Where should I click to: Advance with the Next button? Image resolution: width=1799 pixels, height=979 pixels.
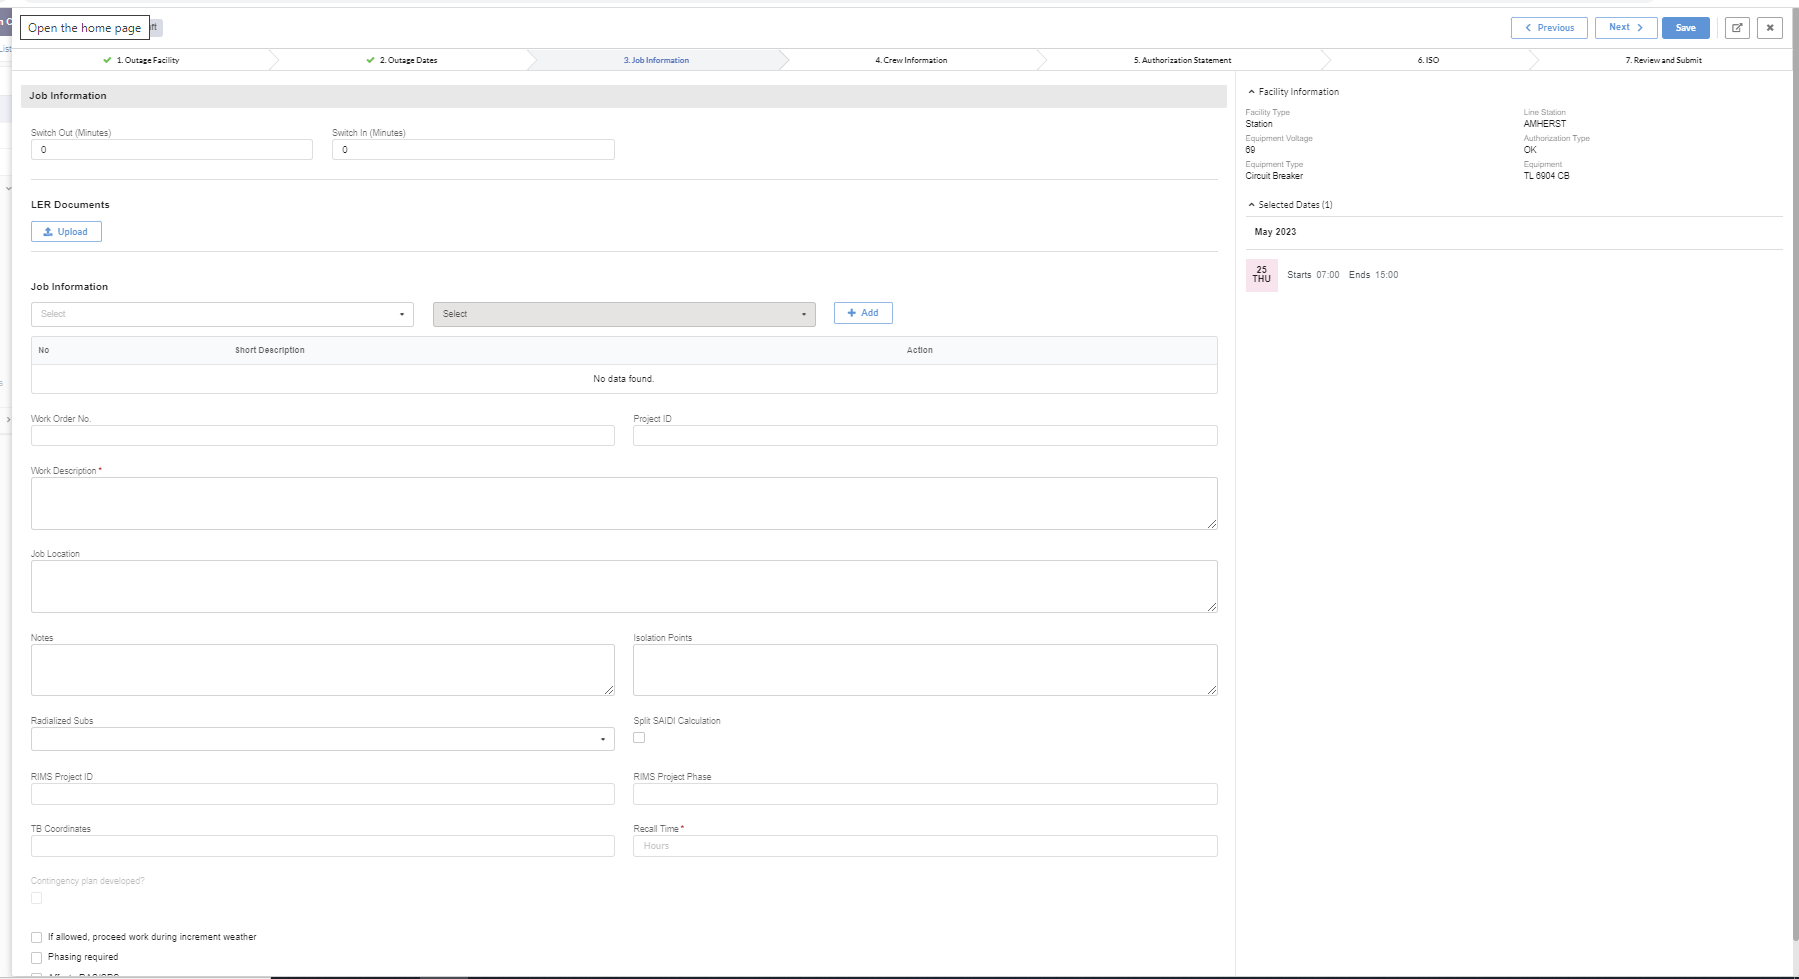[x=1625, y=28]
